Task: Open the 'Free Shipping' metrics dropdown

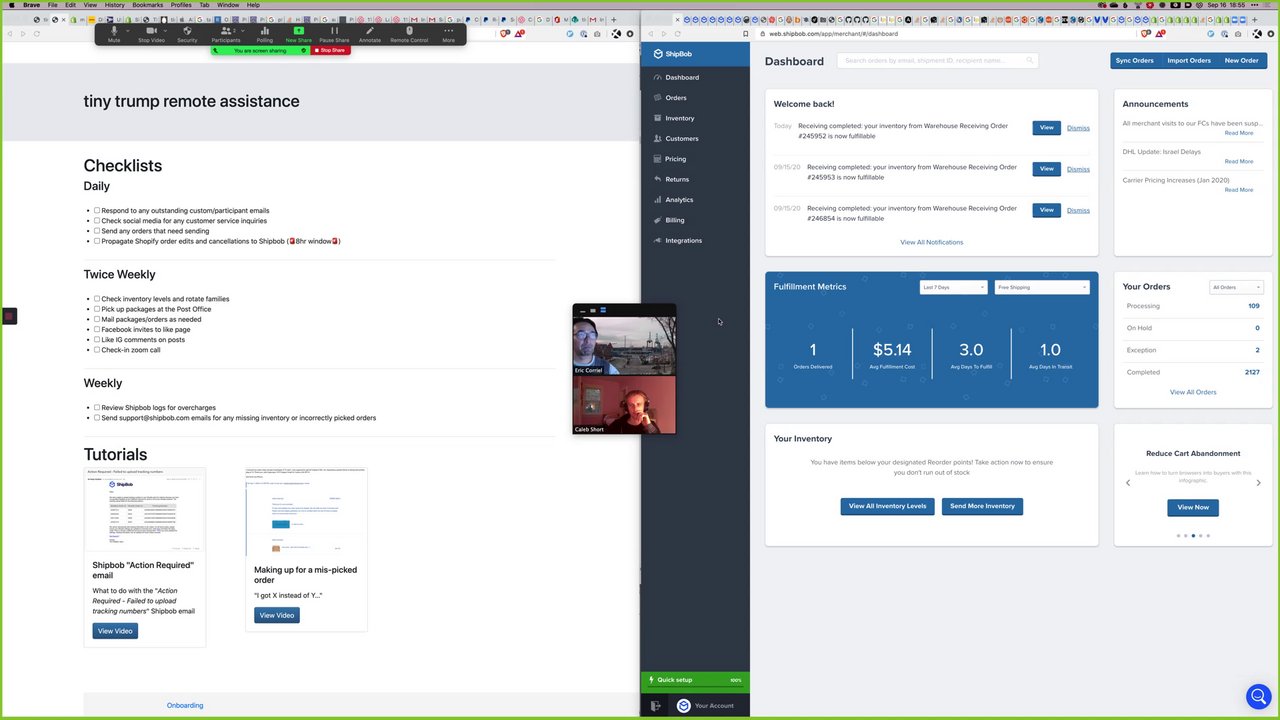Action: click(1042, 287)
